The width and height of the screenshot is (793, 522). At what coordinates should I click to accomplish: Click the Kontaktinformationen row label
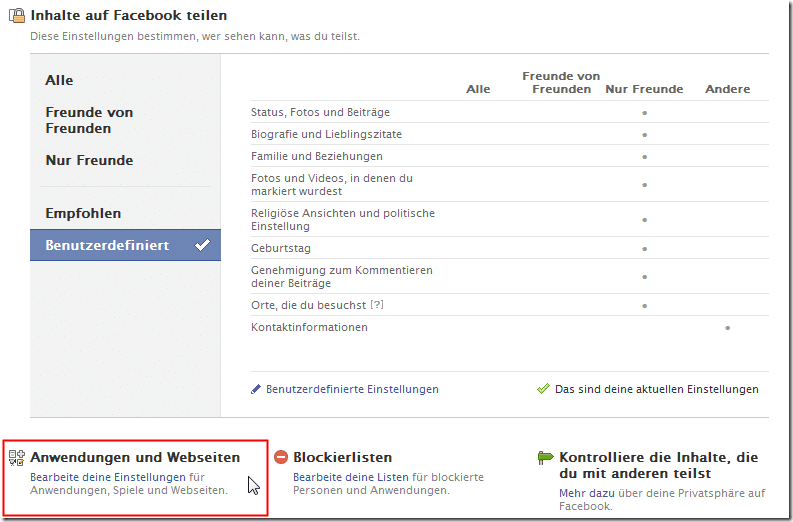pyautogui.click(x=310, y=327)
